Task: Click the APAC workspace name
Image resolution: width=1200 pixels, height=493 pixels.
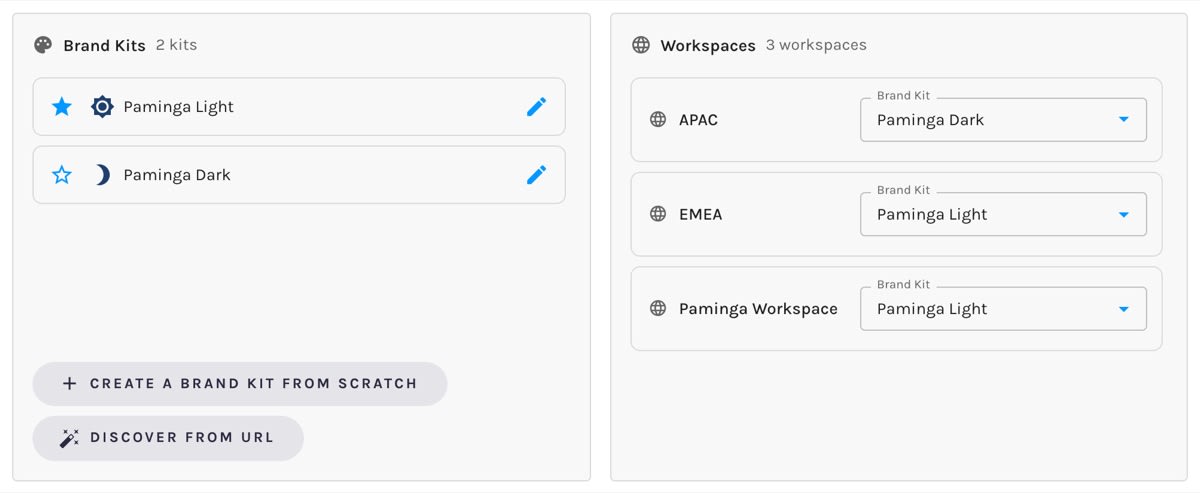Action: [x=698, y=120]
